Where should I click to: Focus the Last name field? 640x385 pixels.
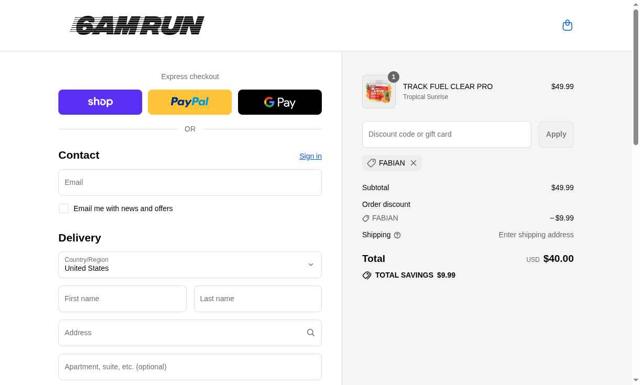pyautogui.click(x=258, y=298)
